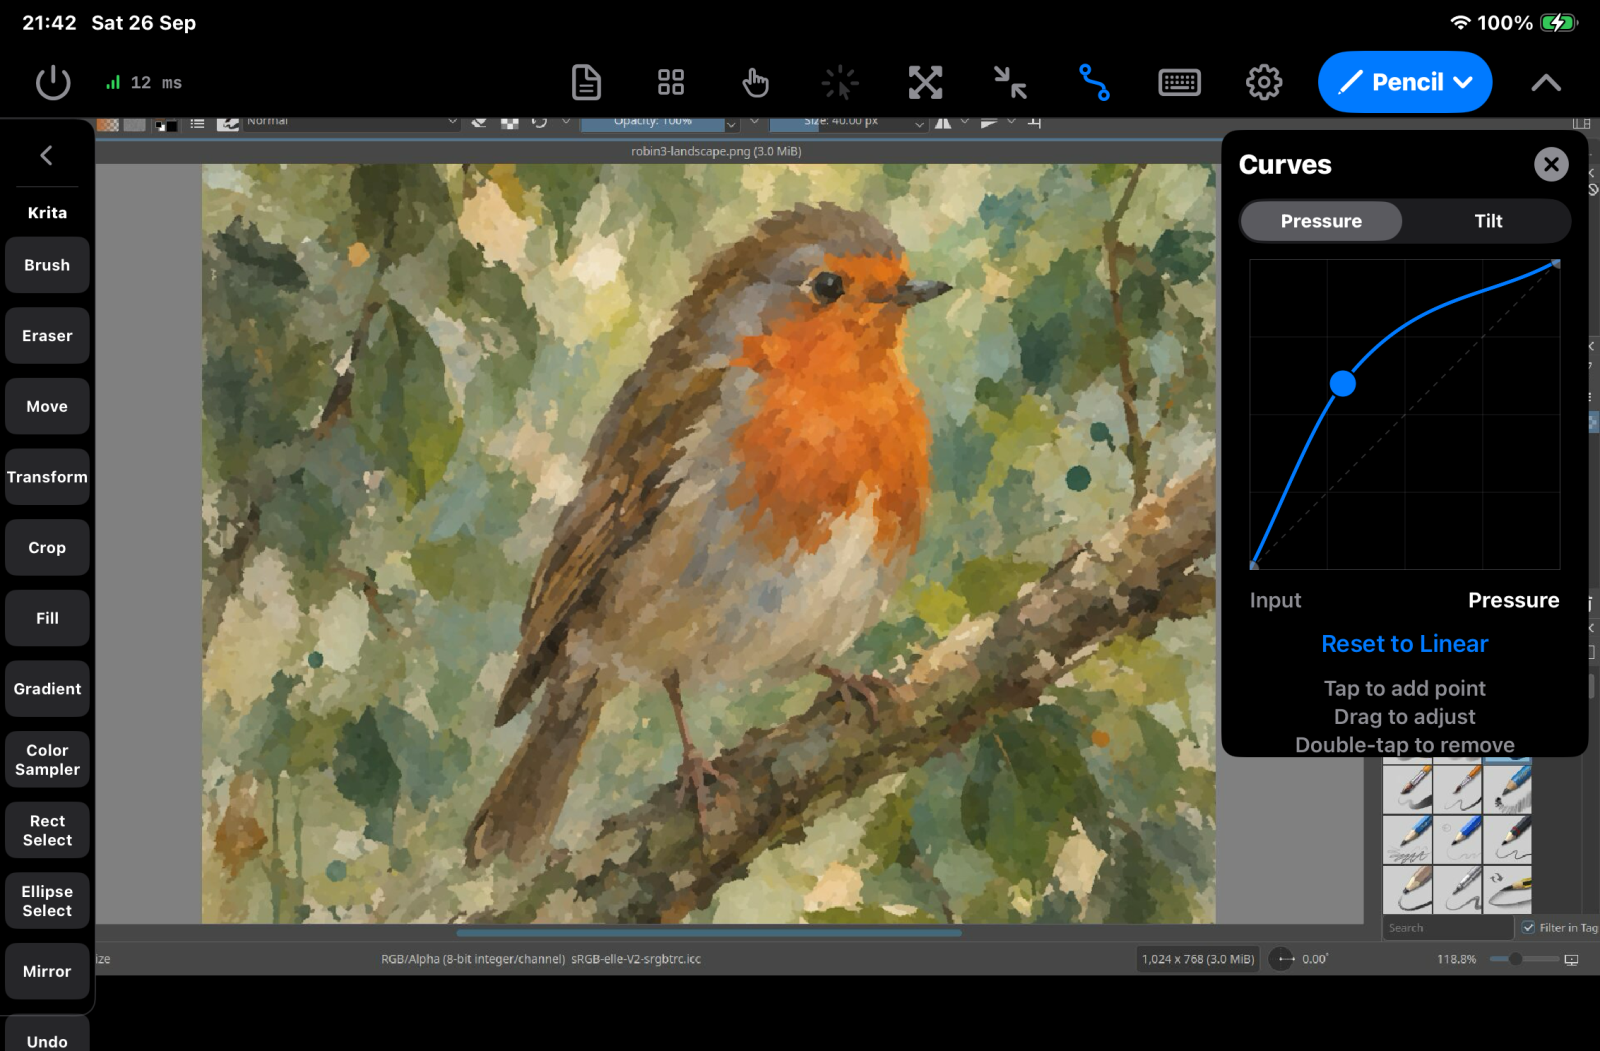Toggle Krita preserve alpha checker icon
This screenshot has width=1600, height=1051.
point(510,123)
